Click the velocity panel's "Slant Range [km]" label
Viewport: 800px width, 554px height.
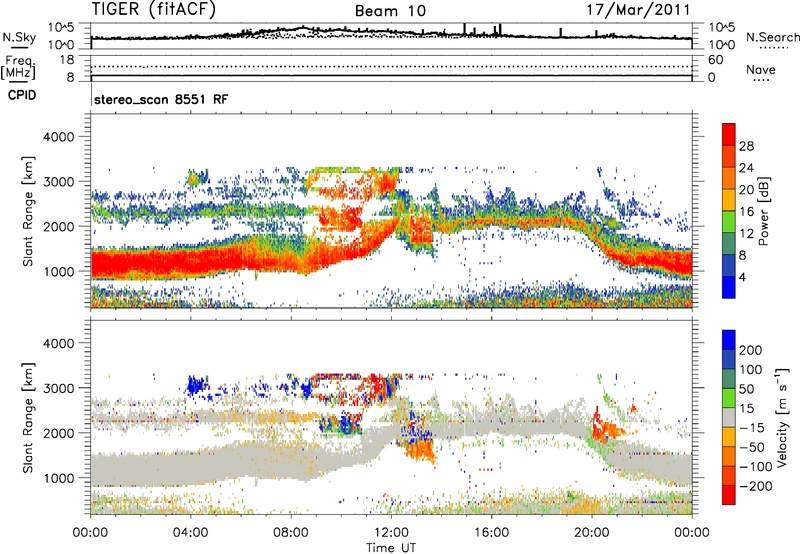click(28, 418)
